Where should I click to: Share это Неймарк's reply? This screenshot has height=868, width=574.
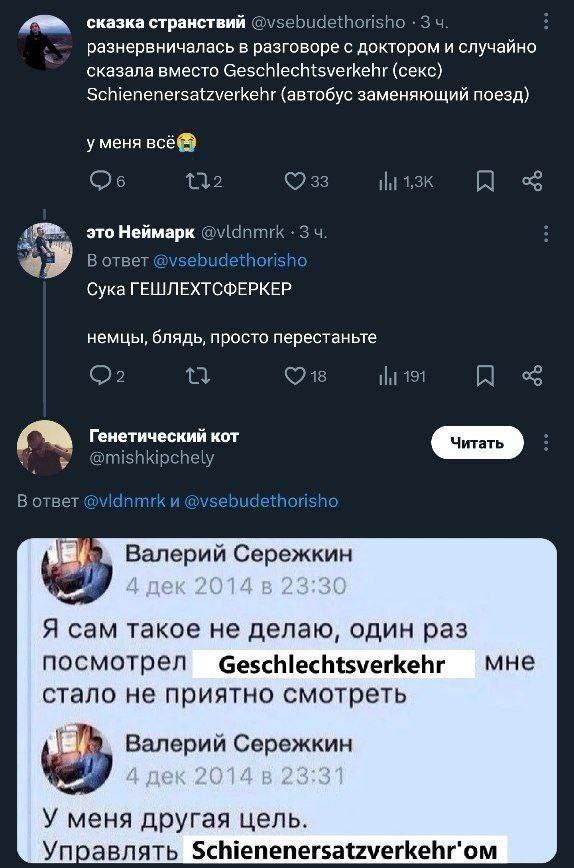(532, 376)
